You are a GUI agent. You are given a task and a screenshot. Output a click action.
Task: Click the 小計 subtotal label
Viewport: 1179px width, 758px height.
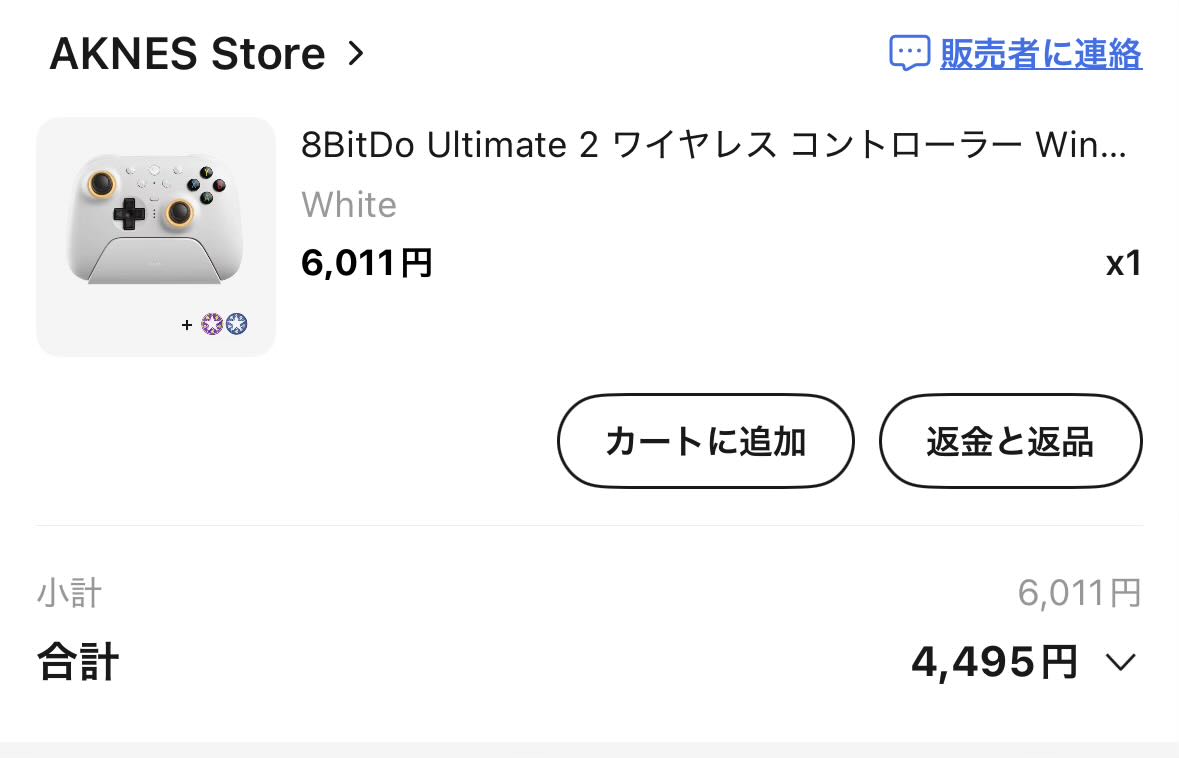coord(69,593)
